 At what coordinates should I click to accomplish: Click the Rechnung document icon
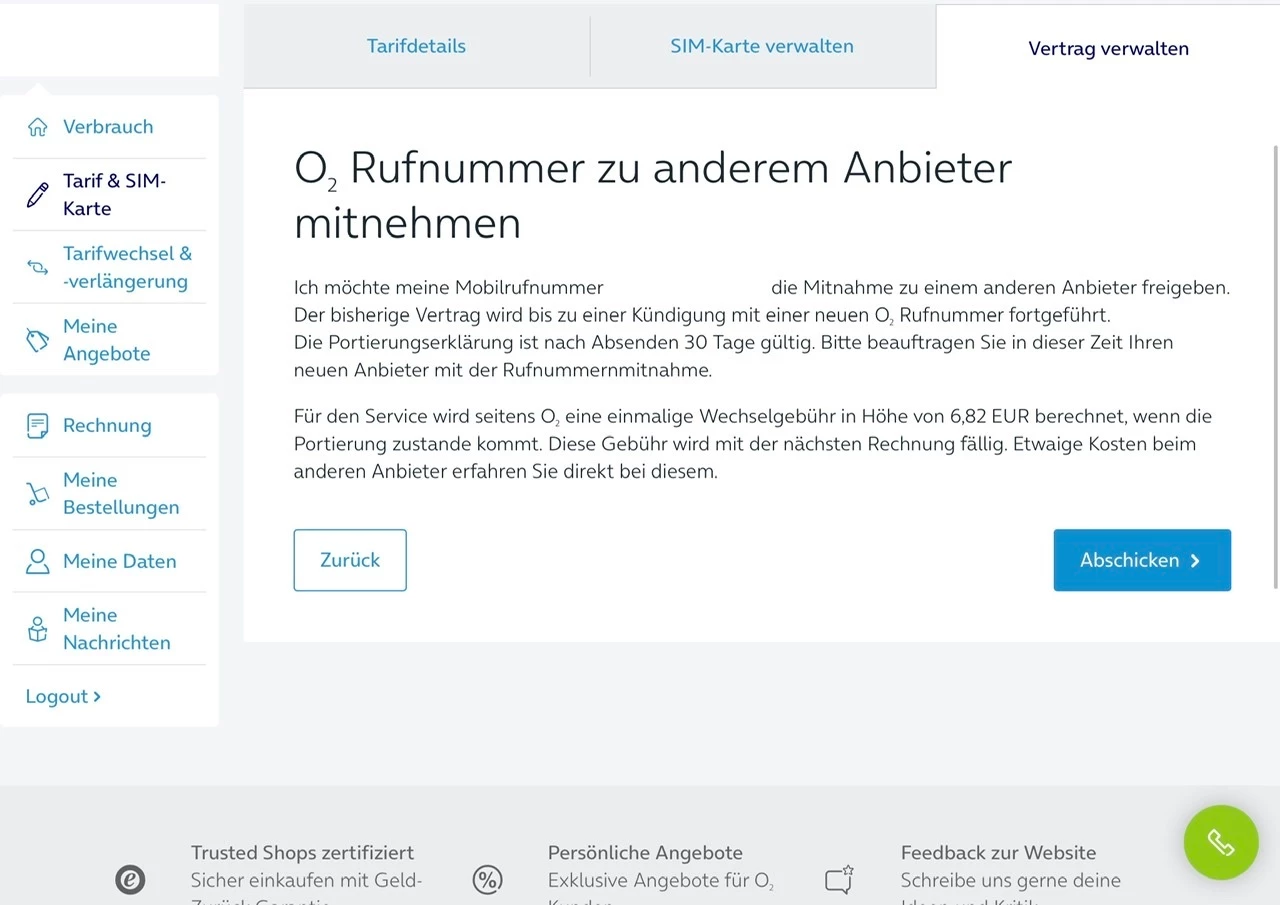click(x=38, y=426)
